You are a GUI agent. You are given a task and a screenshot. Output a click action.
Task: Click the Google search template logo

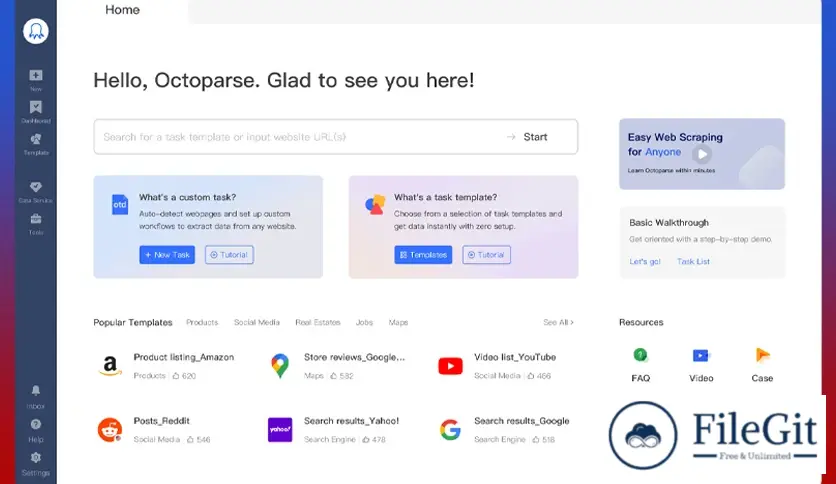coord(451,430)
